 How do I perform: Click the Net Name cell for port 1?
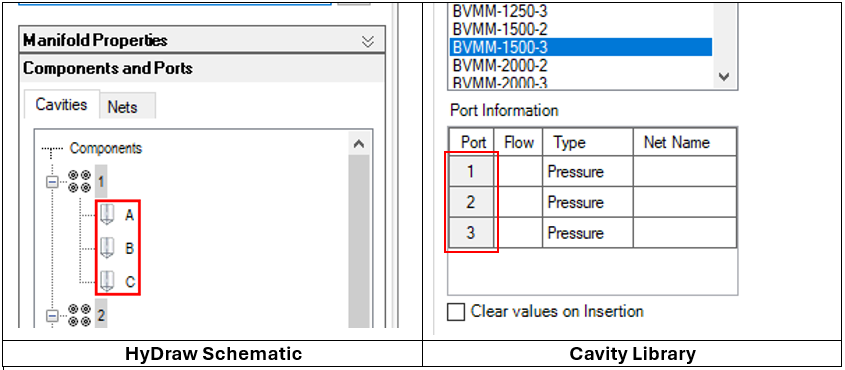click(684, 172)
